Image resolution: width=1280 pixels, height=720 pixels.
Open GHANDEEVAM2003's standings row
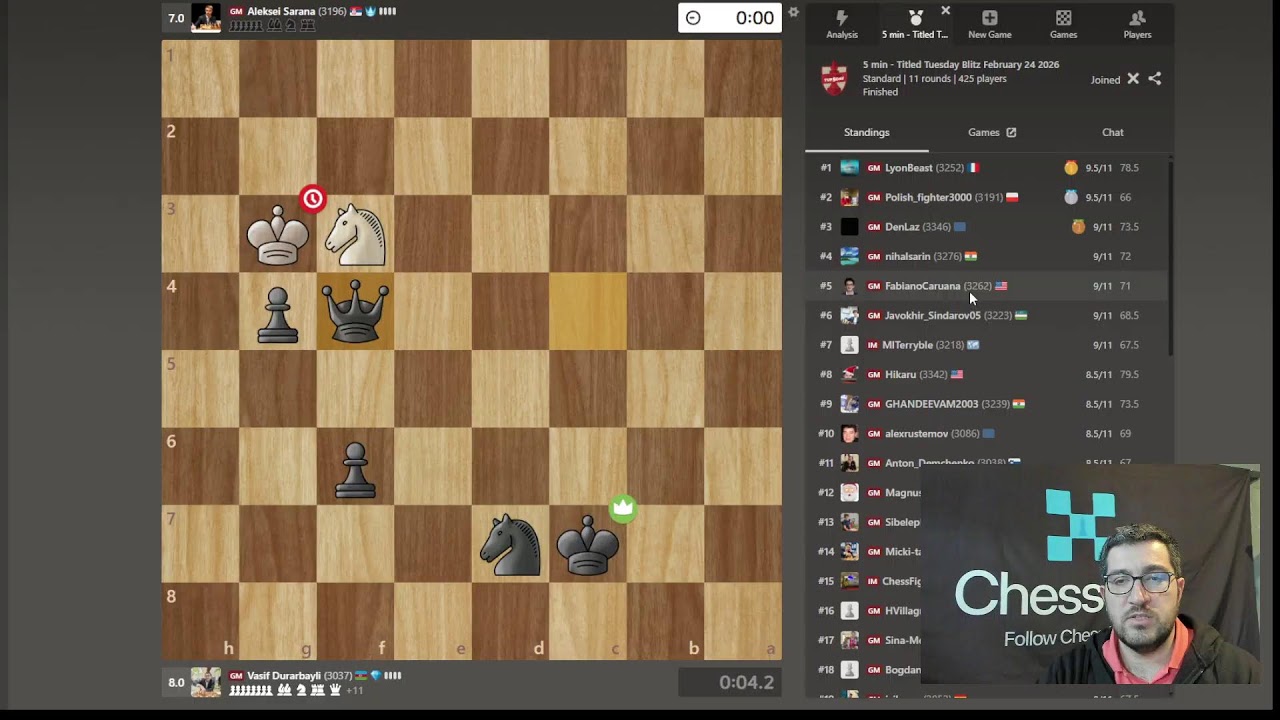[x=986, y=404]
